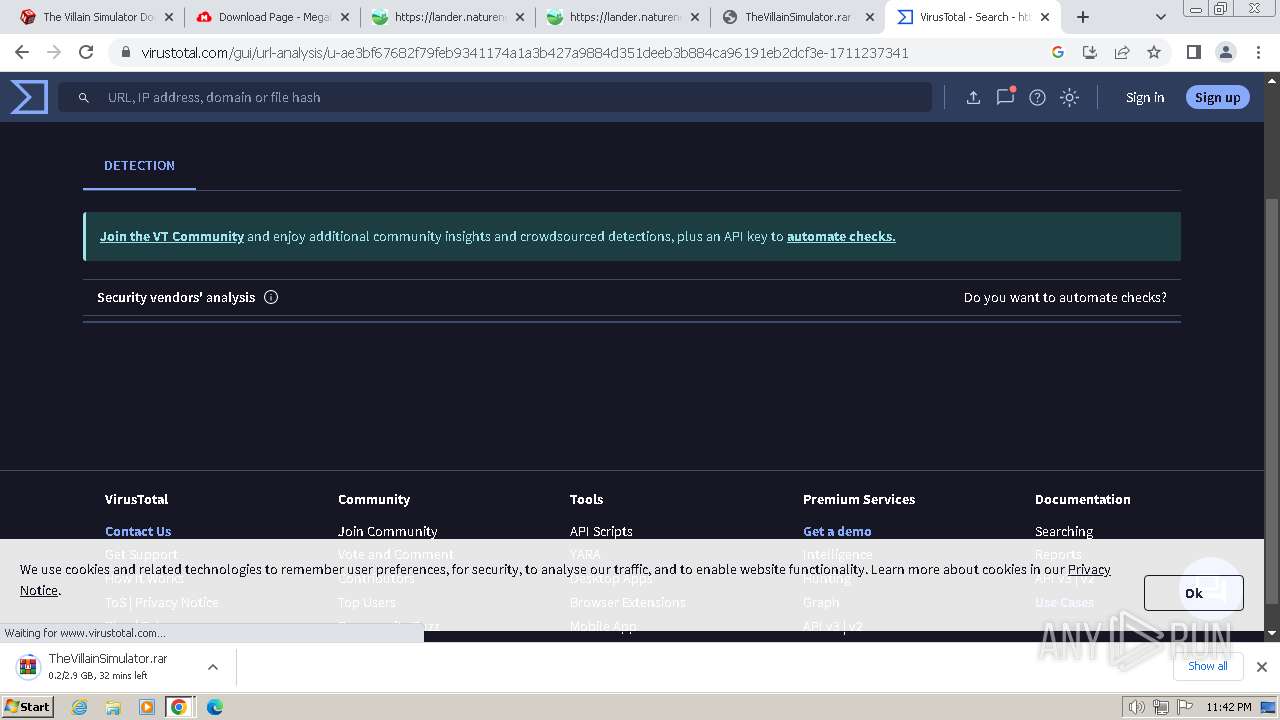This screenshot has height=720, width=1280.
Task: Click the browser back arrow
Action: [x=22, y=52]
